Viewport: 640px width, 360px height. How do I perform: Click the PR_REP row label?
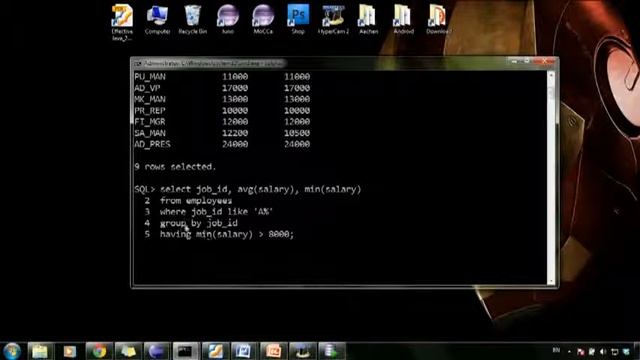[x=150, y=111]
